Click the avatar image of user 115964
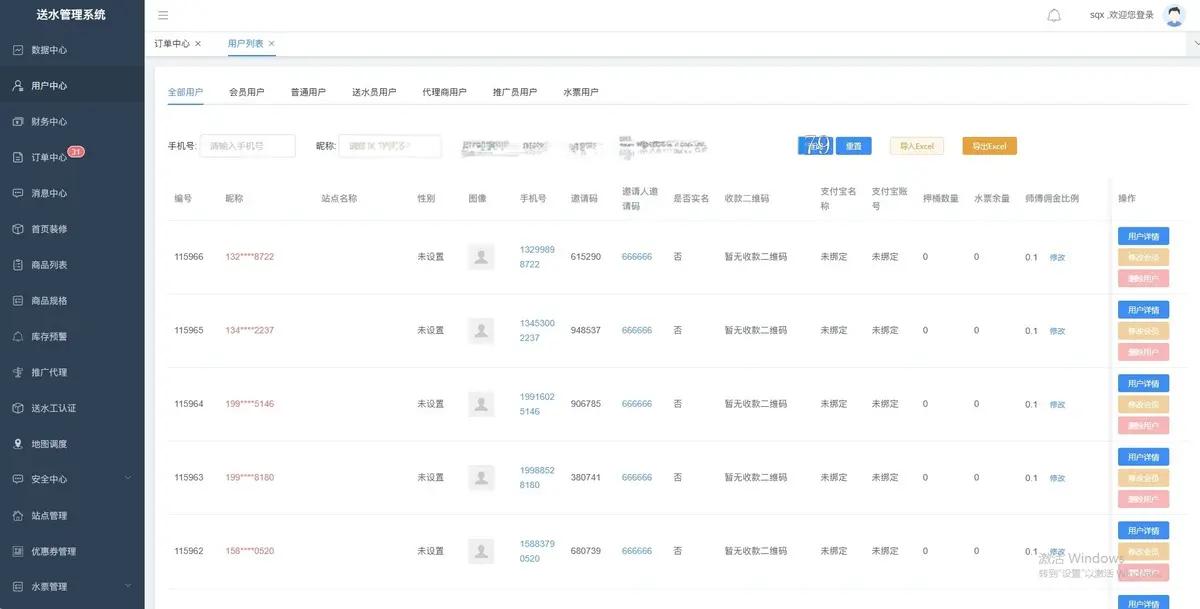Screen dimensions: 1200x609 [x=481, y=404]
